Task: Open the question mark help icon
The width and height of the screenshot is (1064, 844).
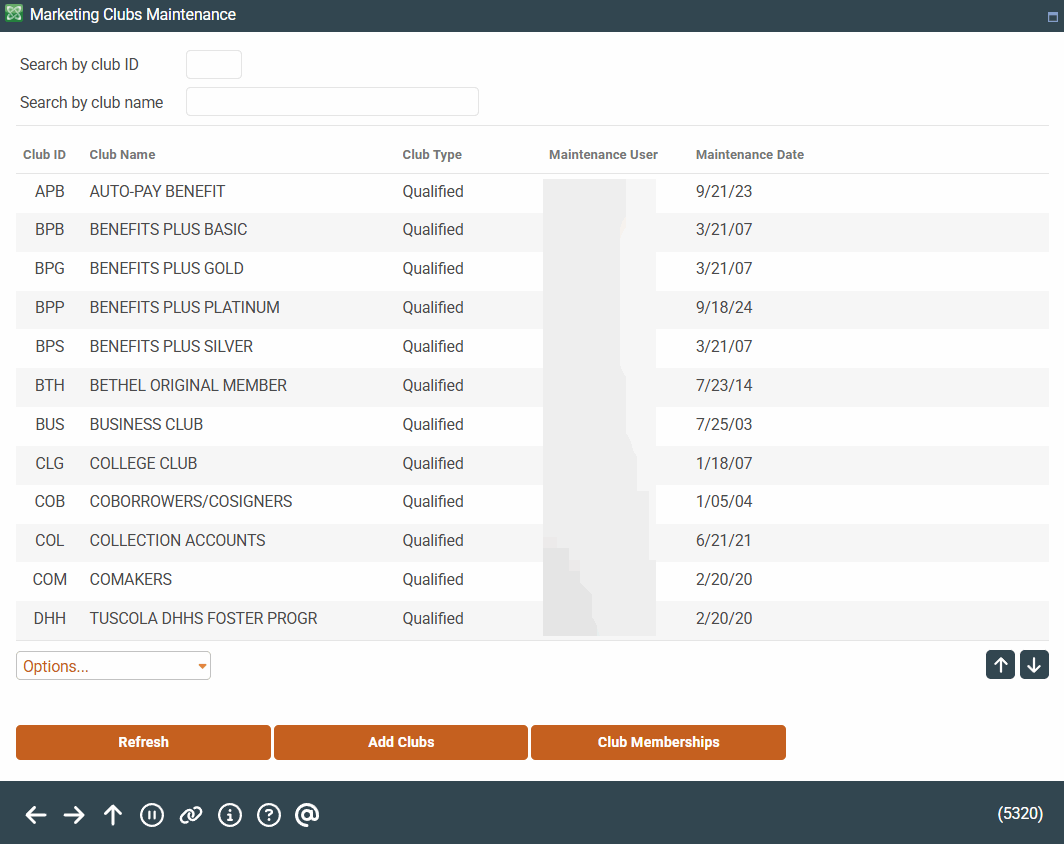Action: tap(268, 815)
